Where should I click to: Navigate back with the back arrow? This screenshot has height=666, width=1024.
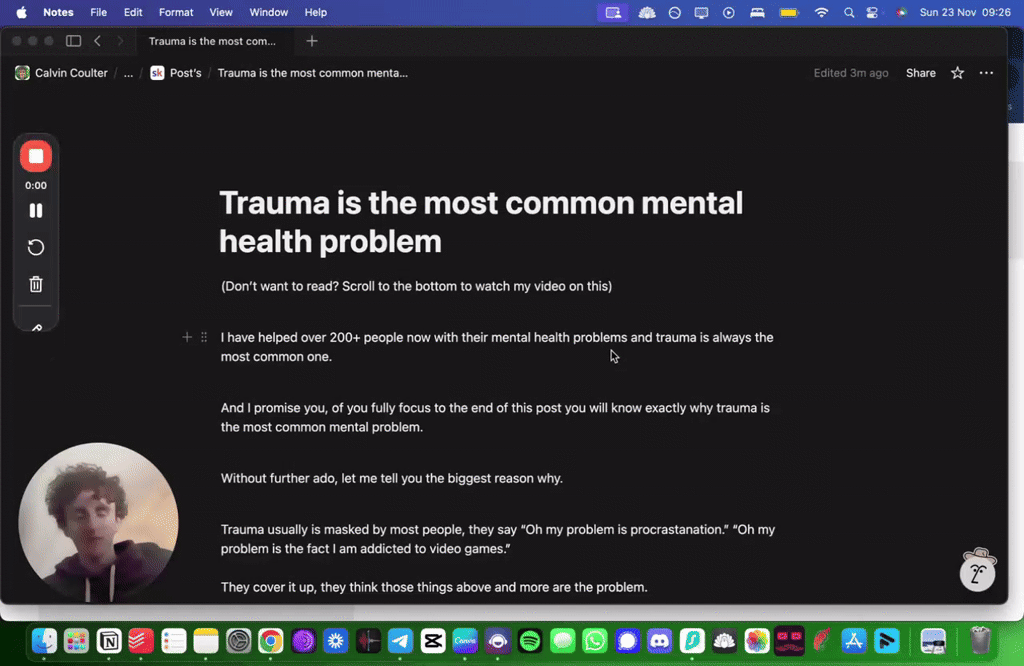pos(97,41)
